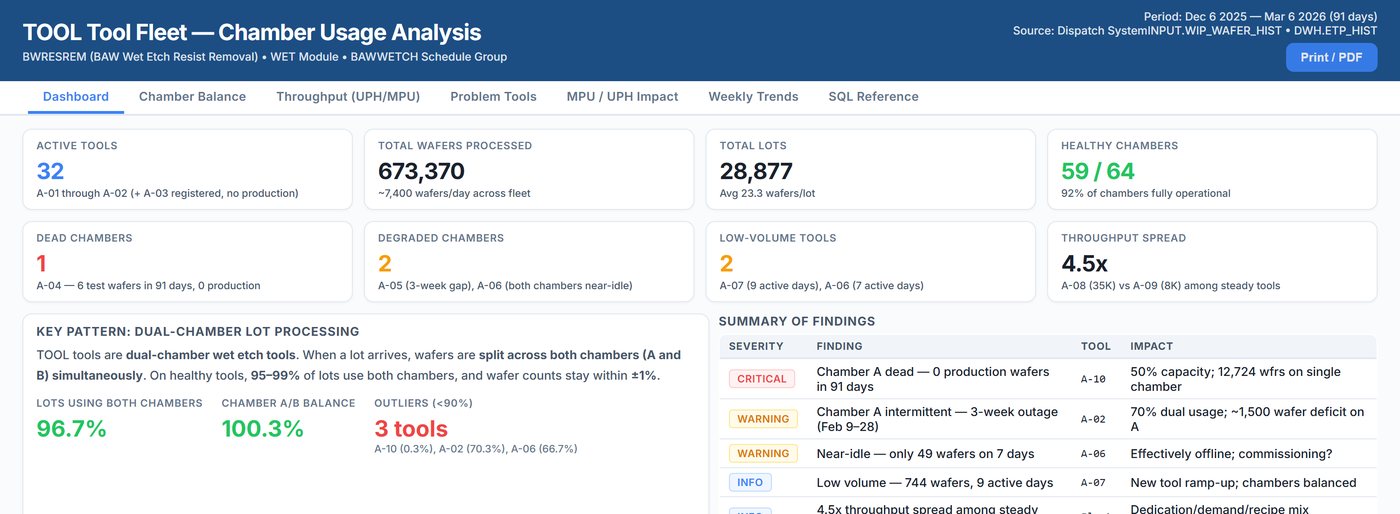This screenshot has width=1400, height=514.
Task: Click the 100.3% chamber A/B balance value
Action: coord(262,429)
